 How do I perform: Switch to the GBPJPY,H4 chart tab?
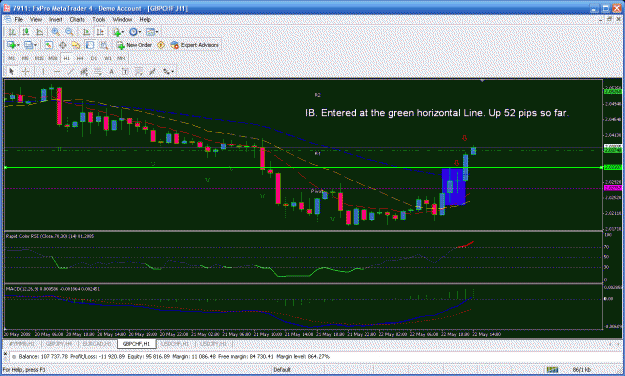tap(59, 343)
